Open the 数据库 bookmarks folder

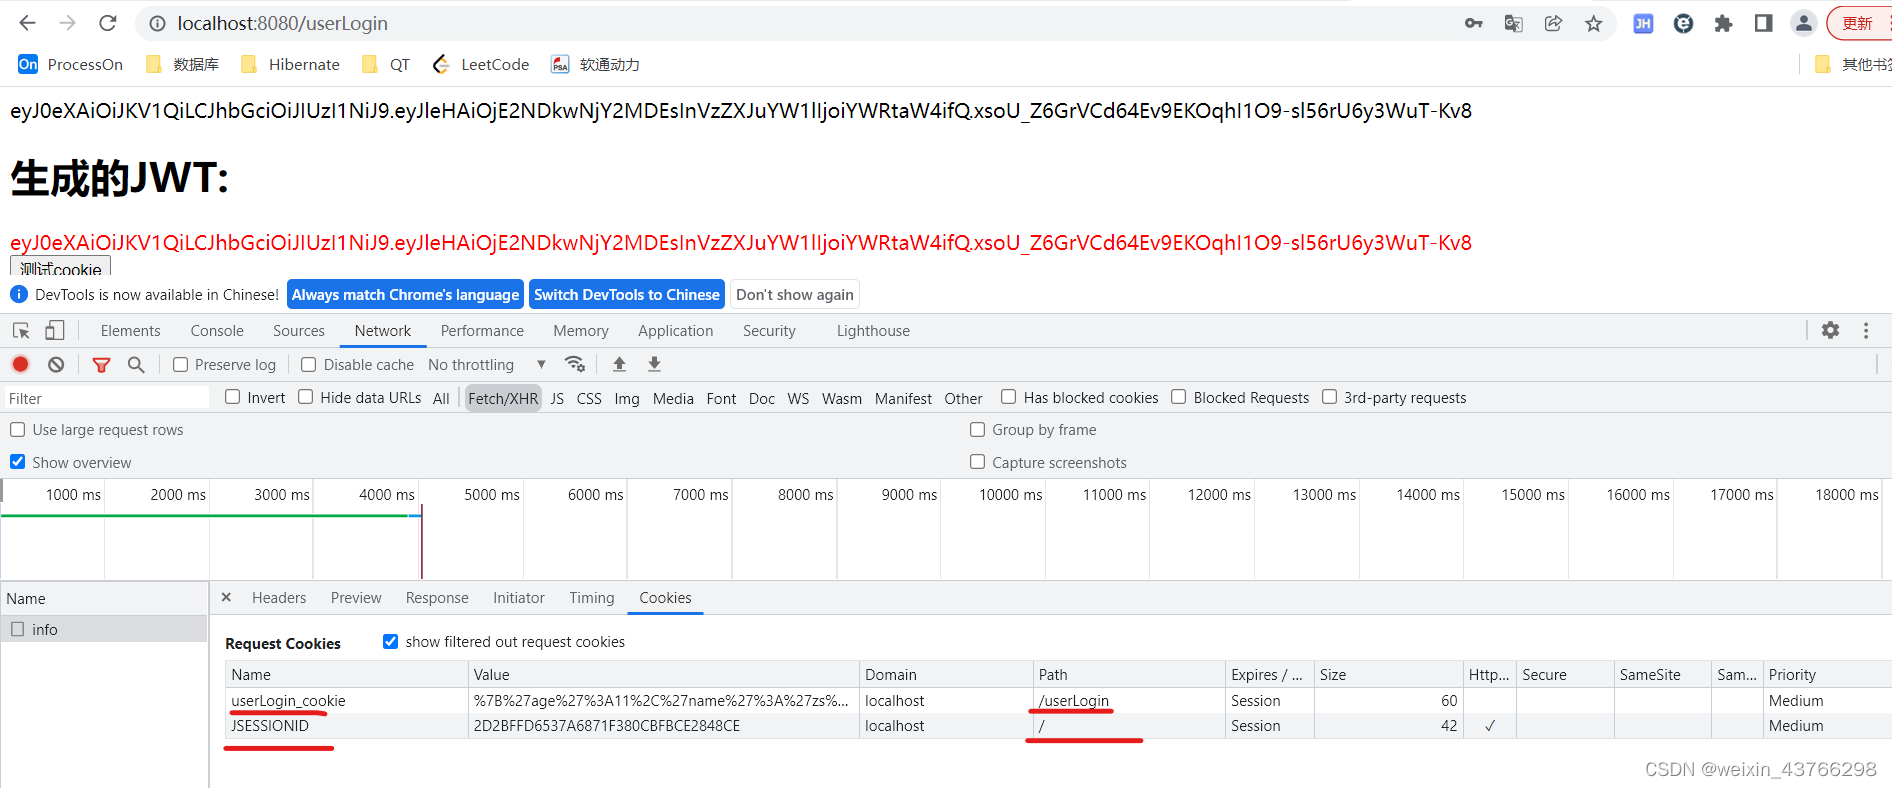[182, 64]
